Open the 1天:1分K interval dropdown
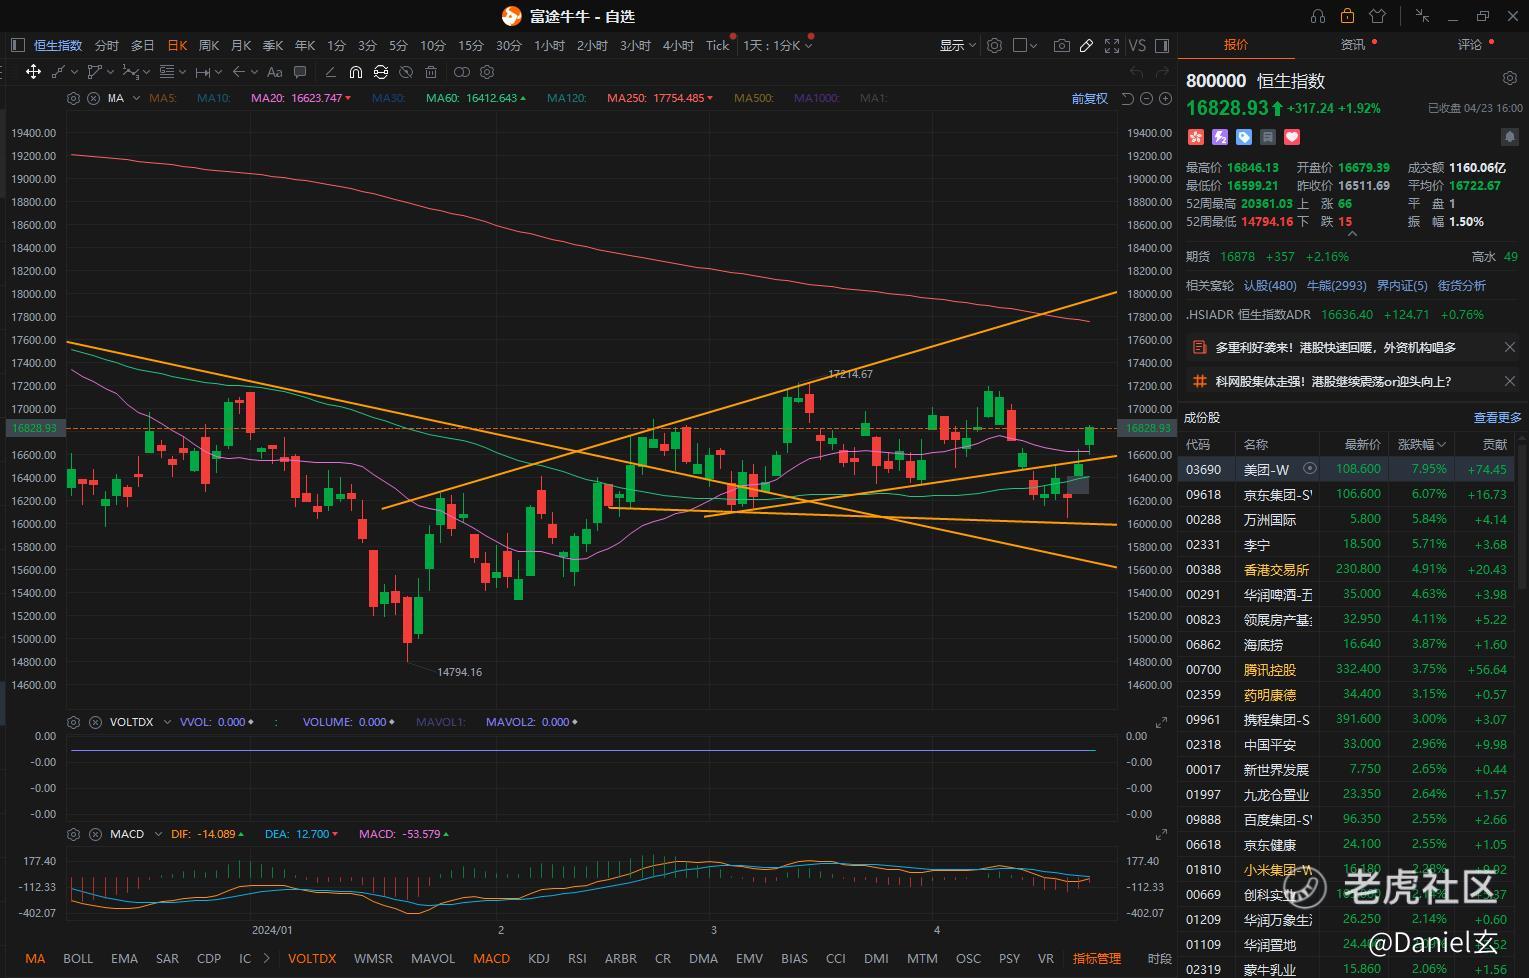This screenshot has width=1529, height=978. [777, 45]
